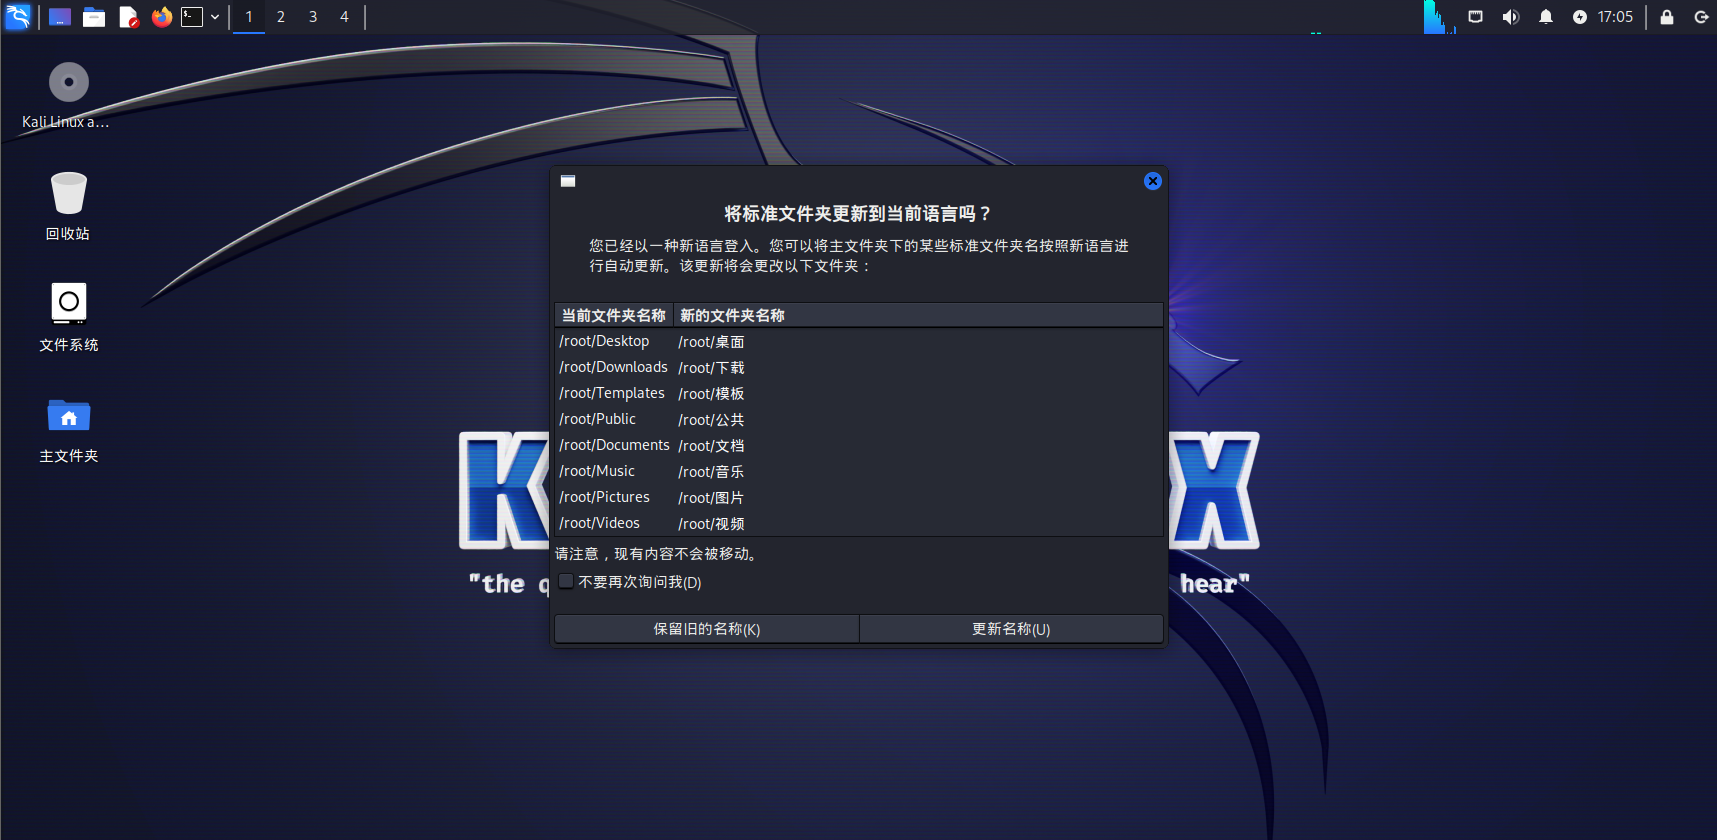Select the Kali Linux disc desktop icon

[x=68, y=96]
